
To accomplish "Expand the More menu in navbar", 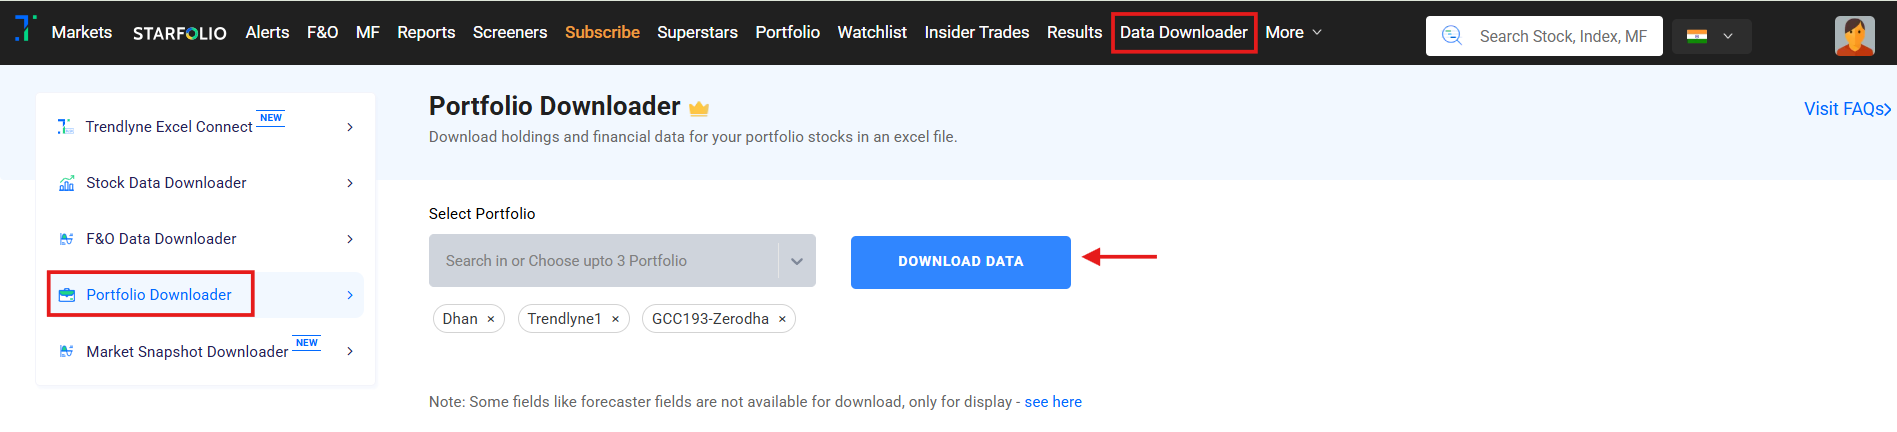I will click(1293, 32).
